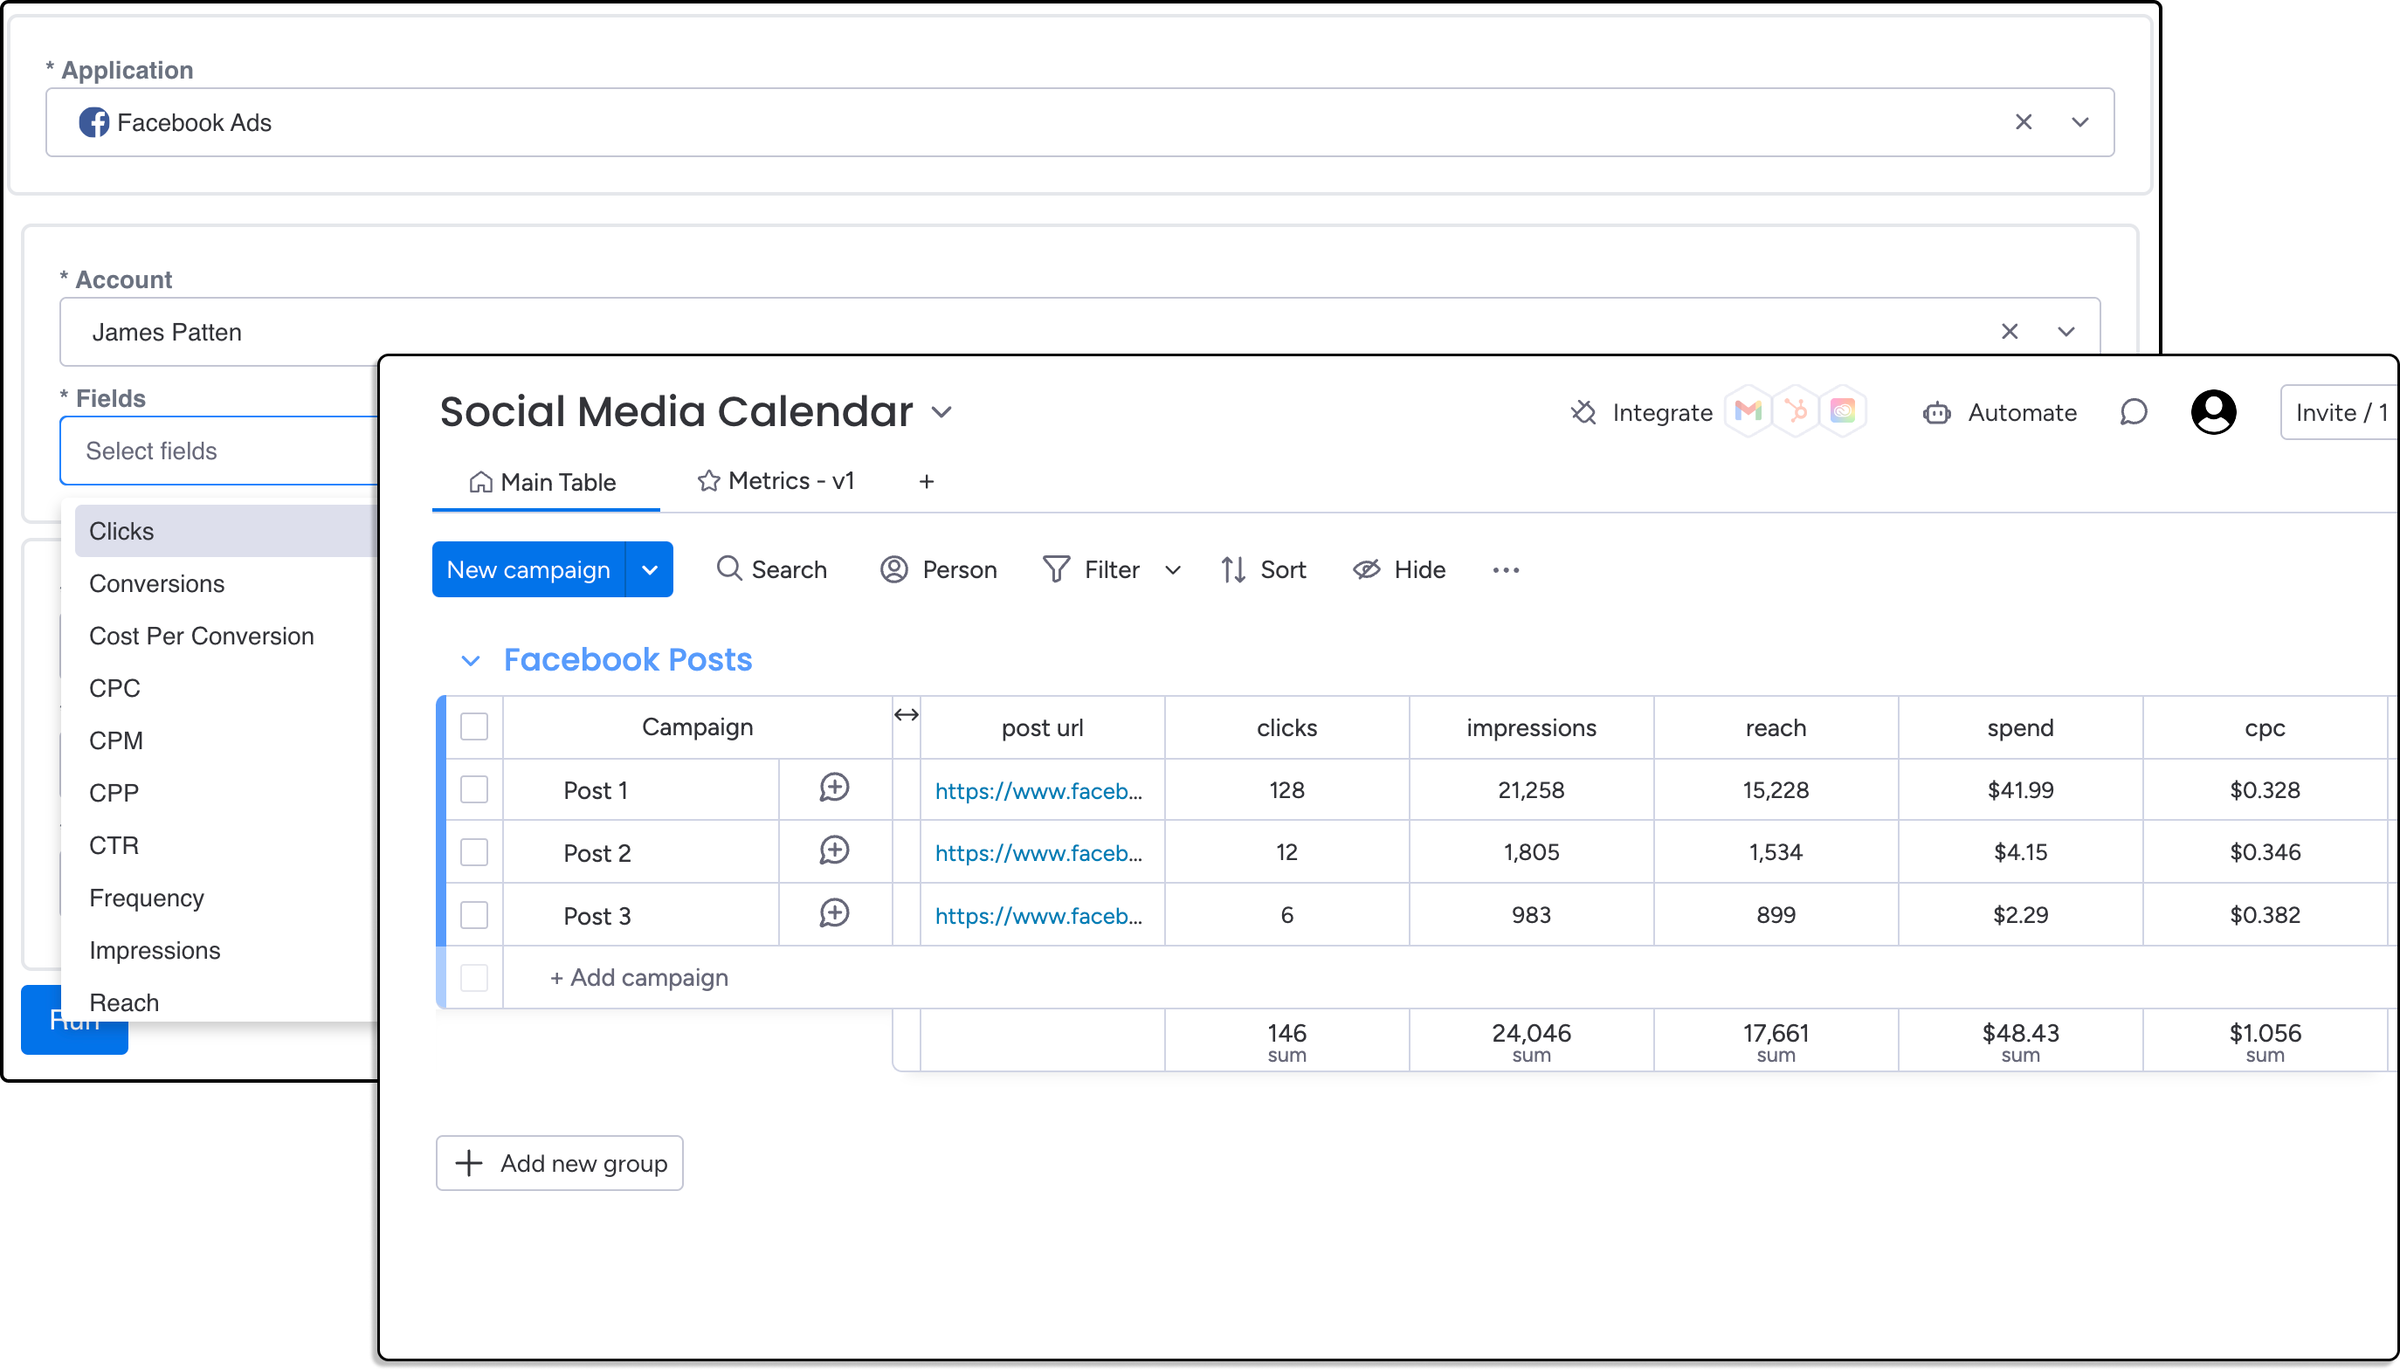Open the user profile avatar
This screenshot has width=2400, height=1370.
coord(2214,412)
